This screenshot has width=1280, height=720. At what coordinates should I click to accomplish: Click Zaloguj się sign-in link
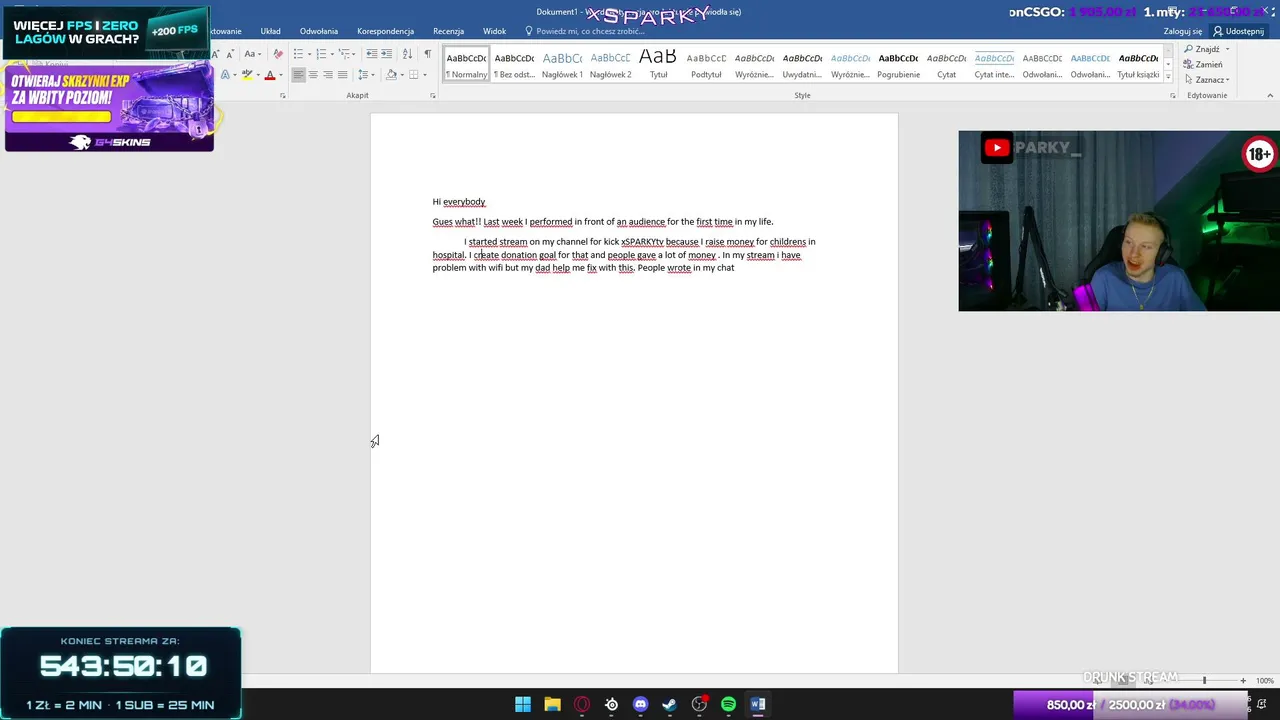[1183, 31]
